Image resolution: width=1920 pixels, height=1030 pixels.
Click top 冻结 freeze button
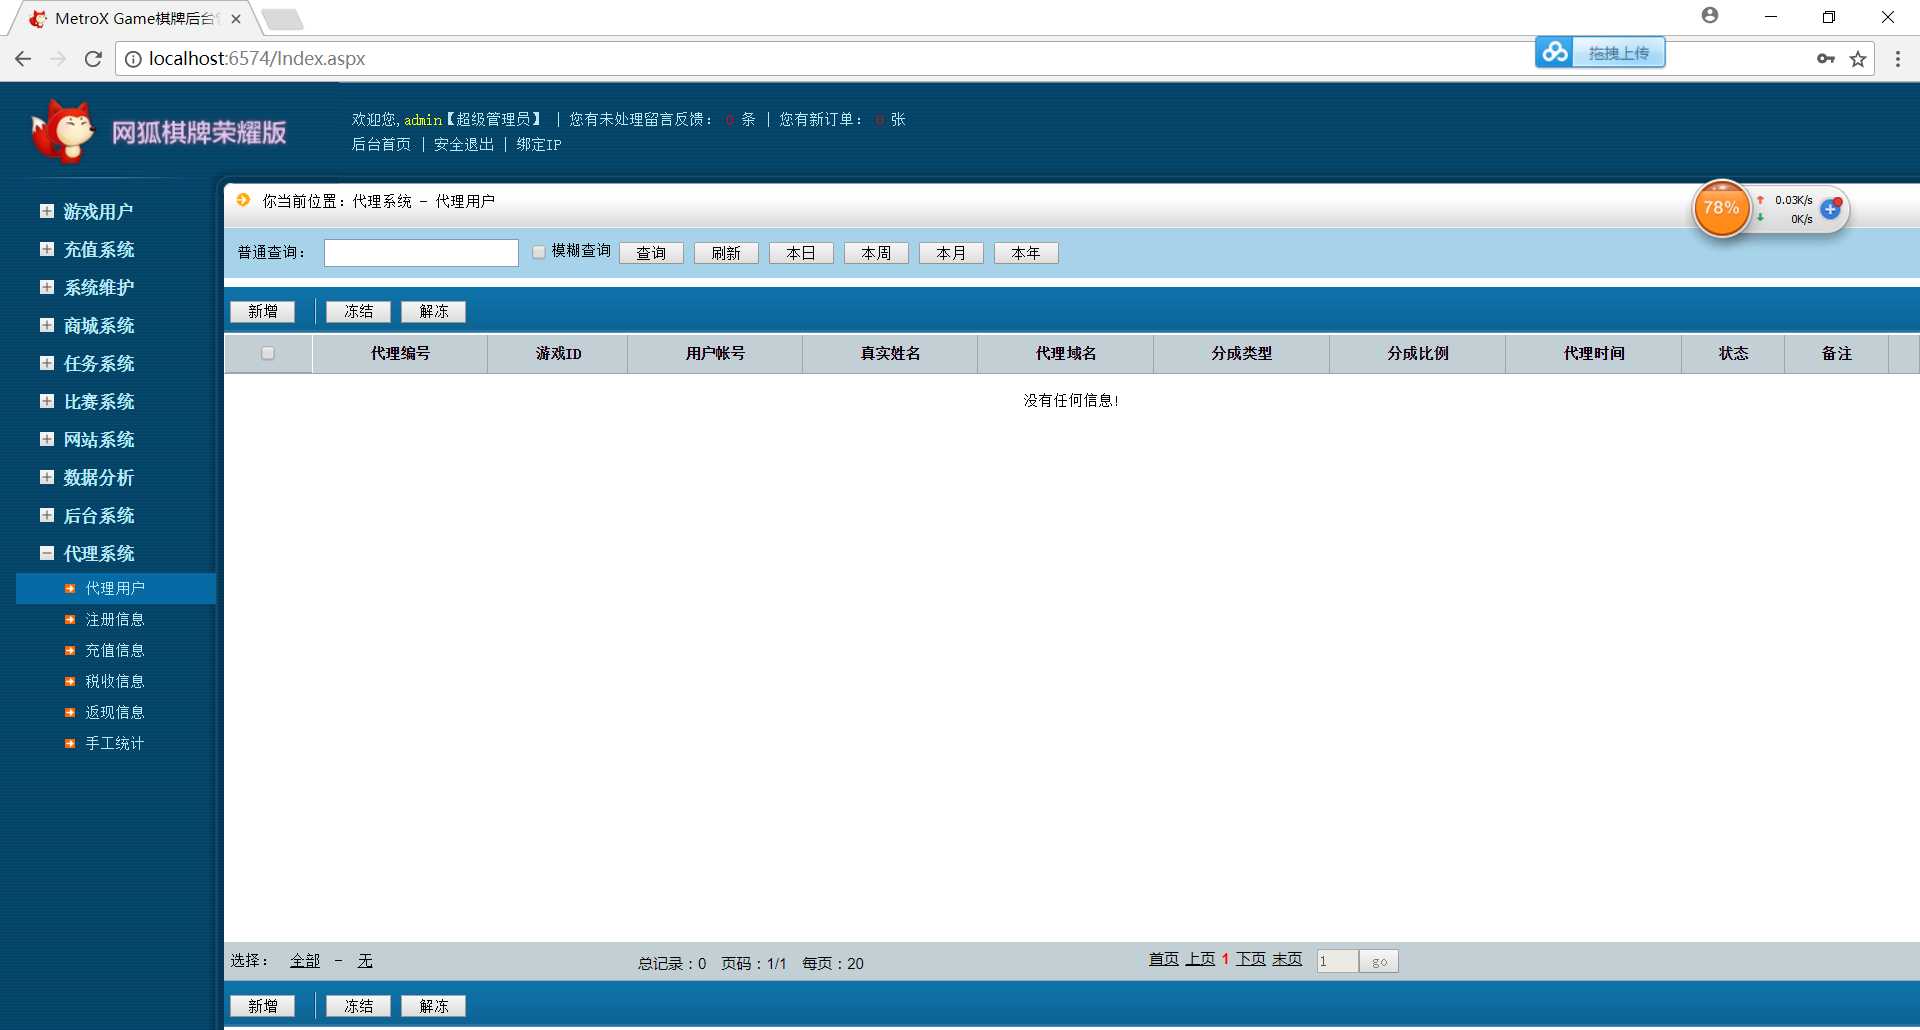click(x=358, y=312)
